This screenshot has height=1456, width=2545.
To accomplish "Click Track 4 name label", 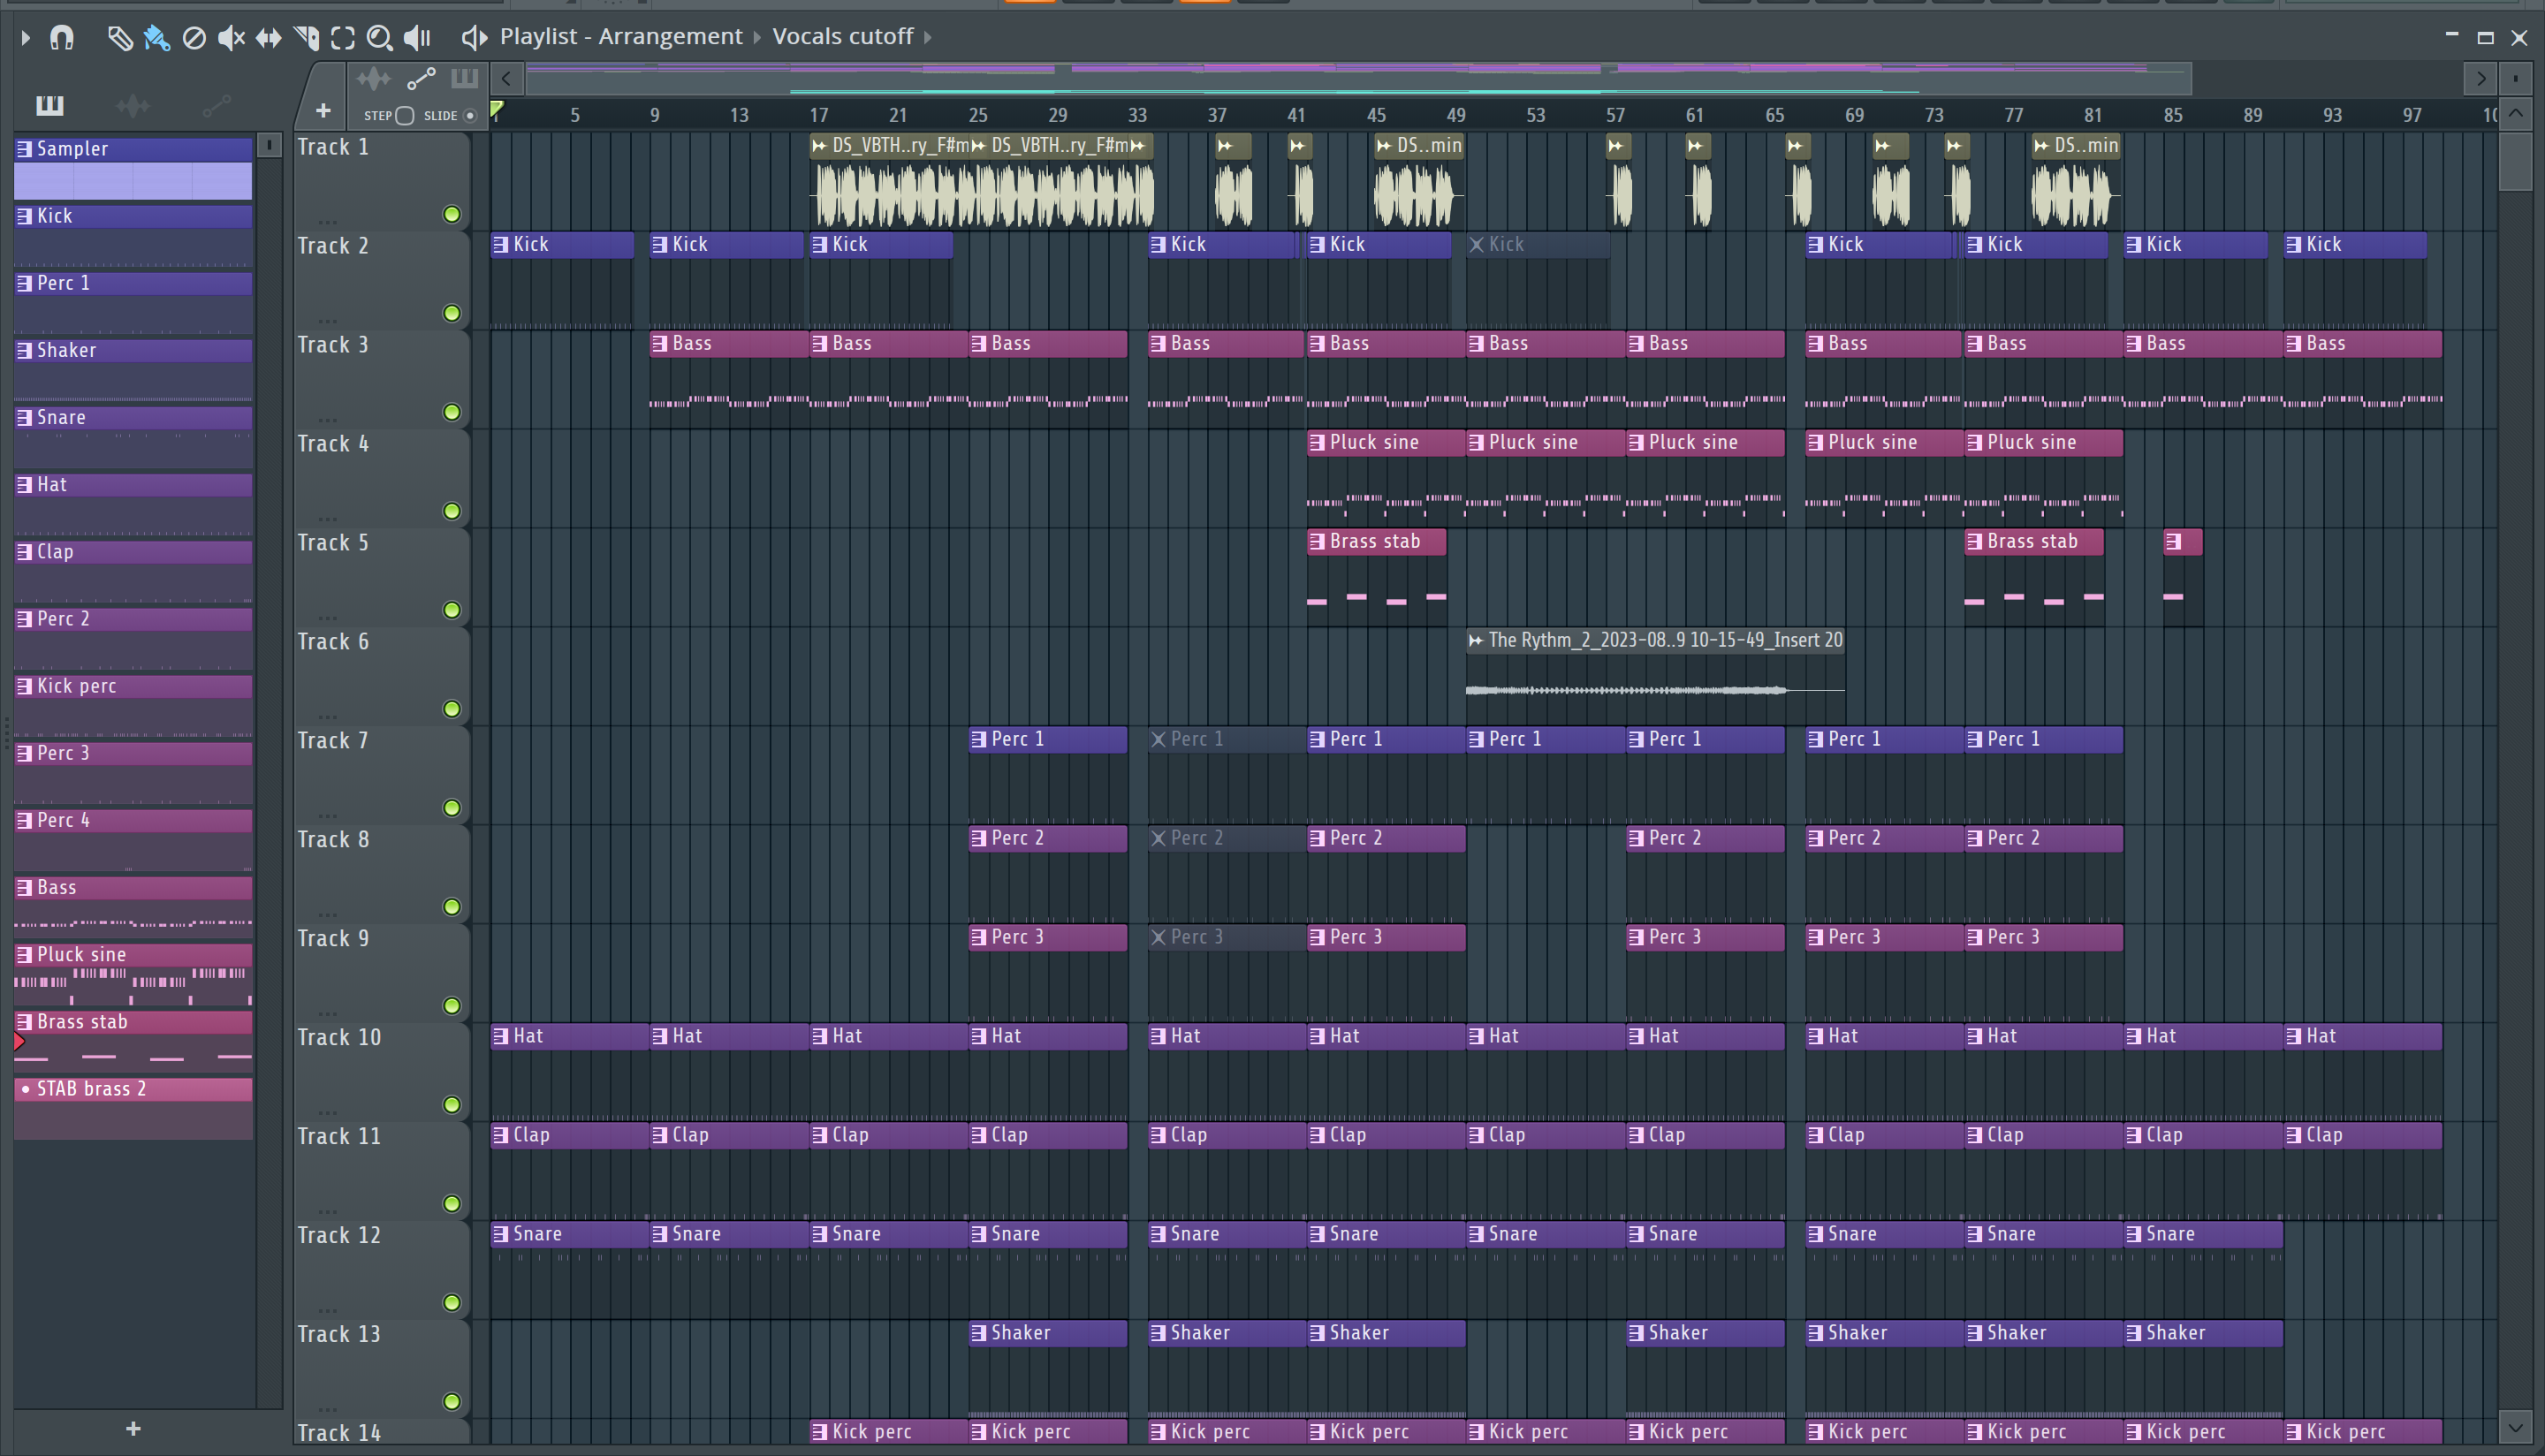I will (x=333, y=444).
